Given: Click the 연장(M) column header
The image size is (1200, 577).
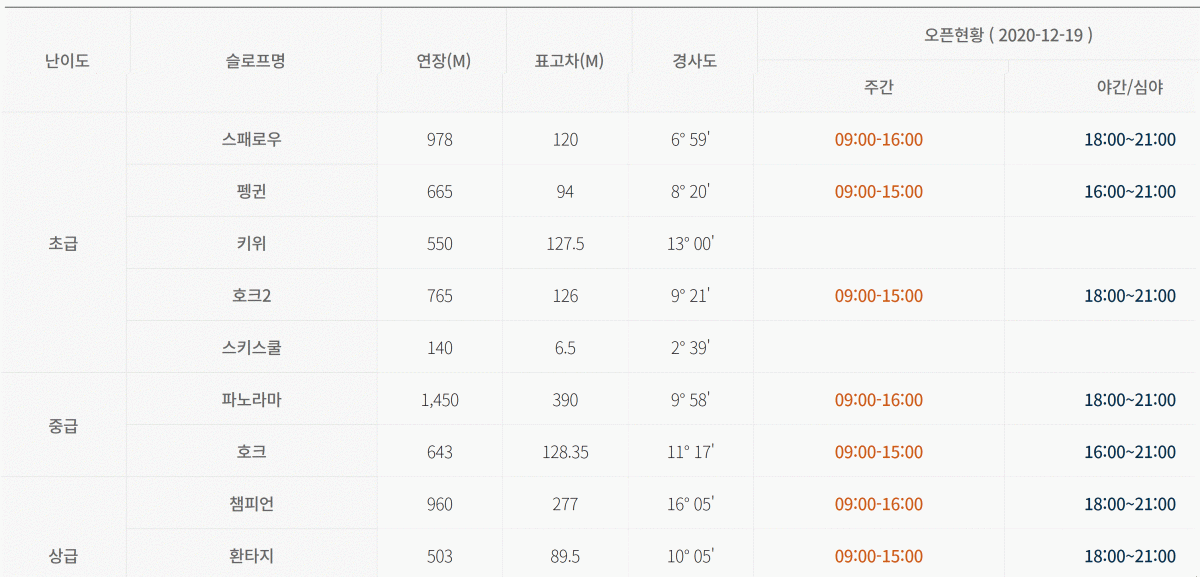Looking at the screenshot, I should click(x=444, y=60).
